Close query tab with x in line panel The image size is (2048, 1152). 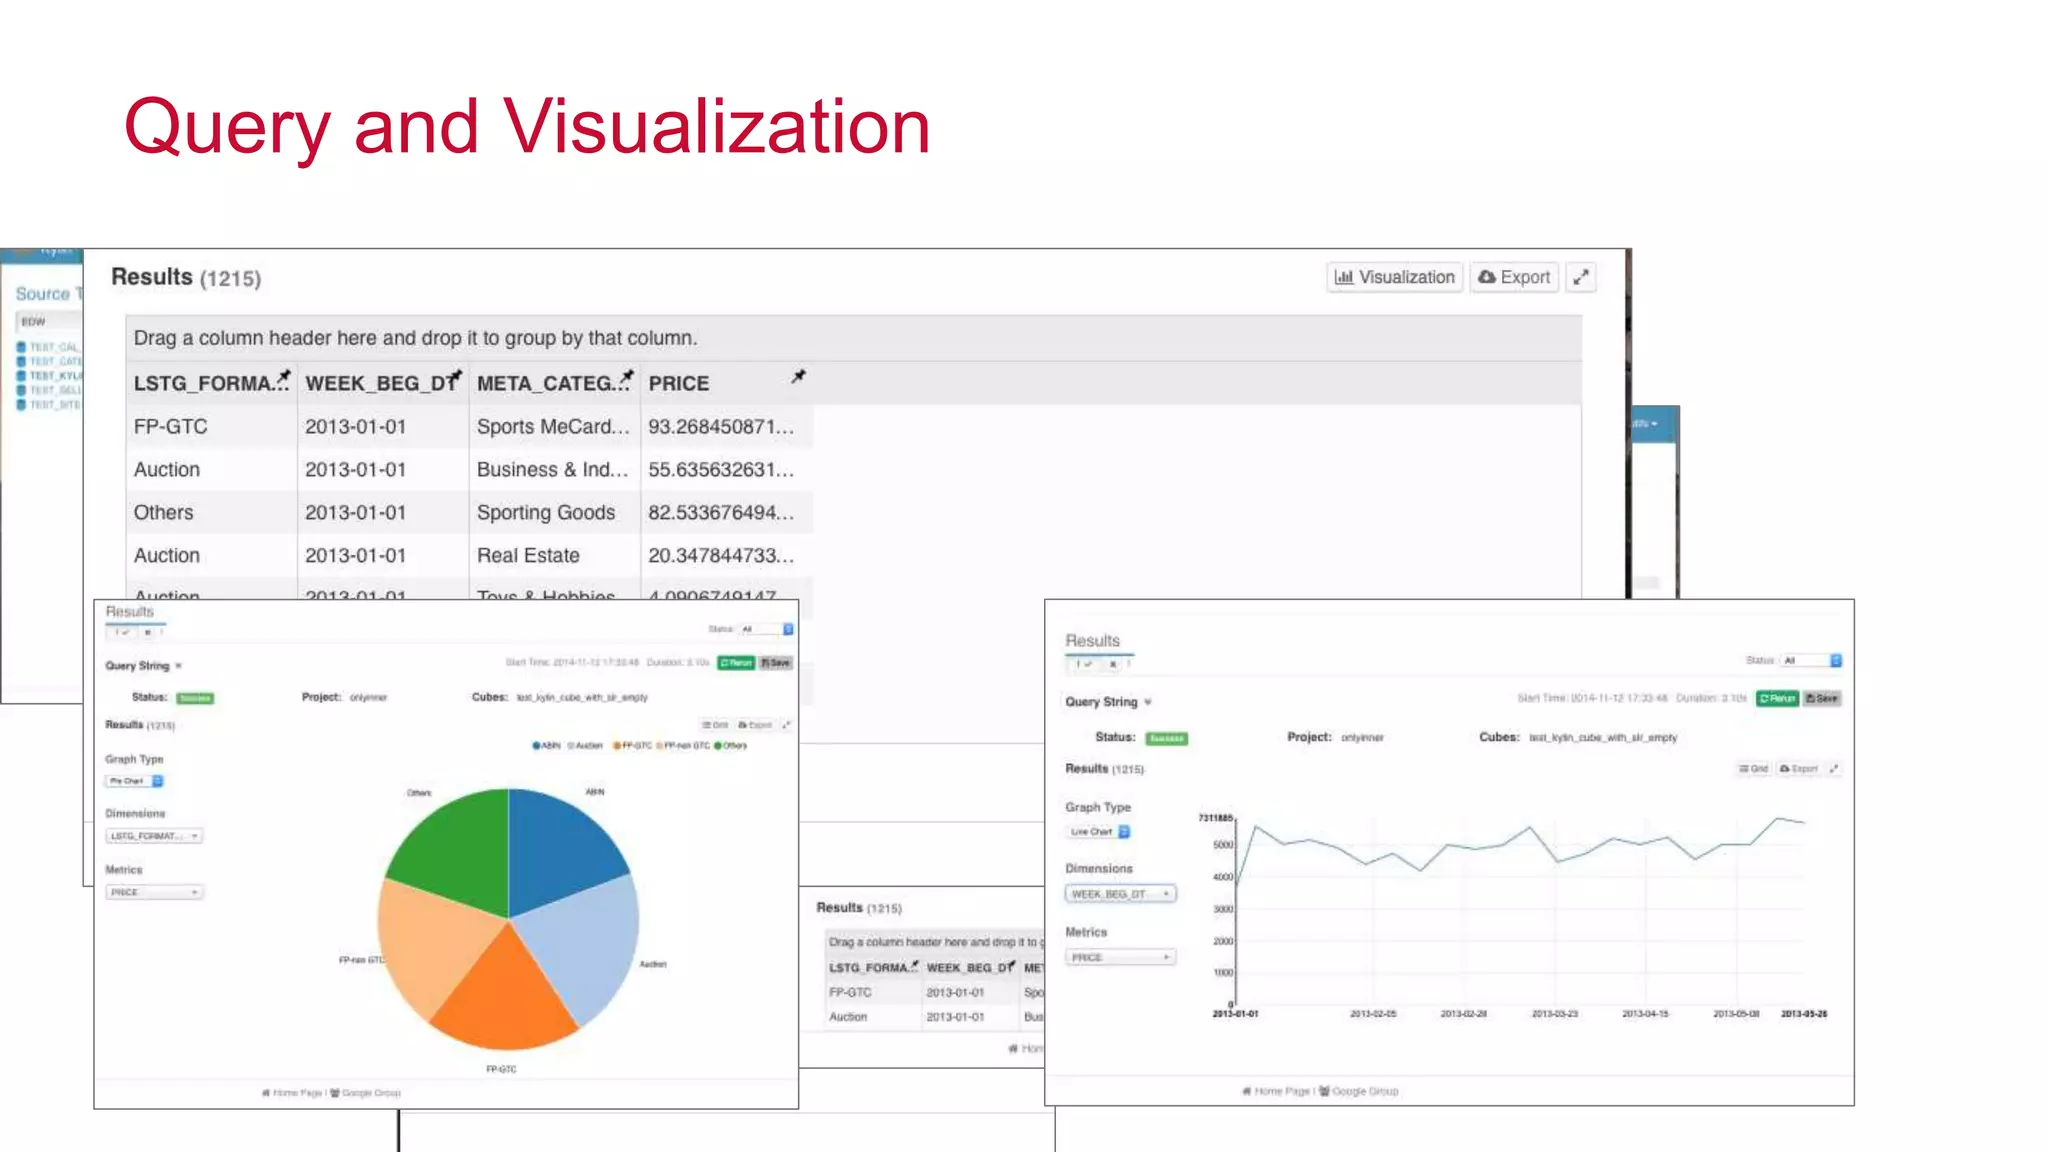tap(1113, 664)
